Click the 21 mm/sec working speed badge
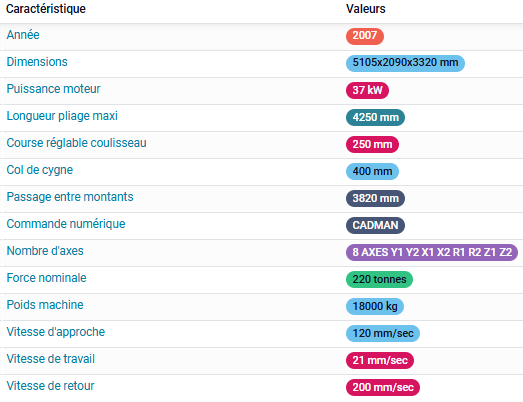 point(380,360)
